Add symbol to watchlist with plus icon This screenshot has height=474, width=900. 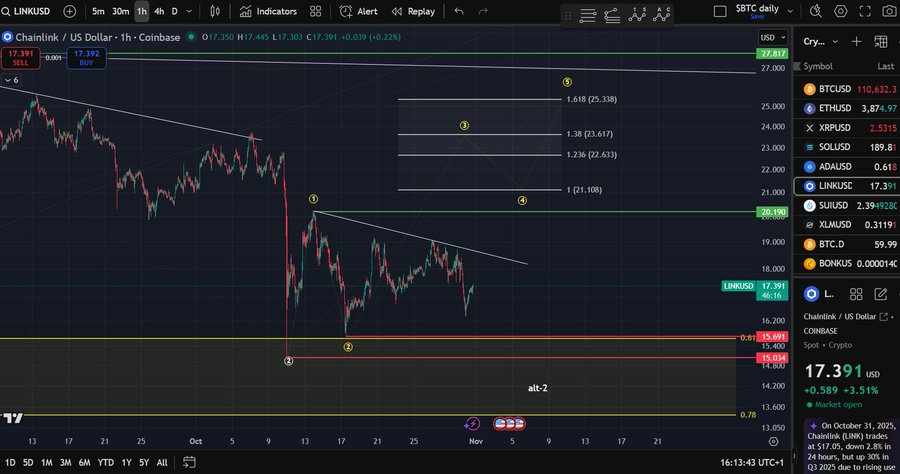pos(856,41)
